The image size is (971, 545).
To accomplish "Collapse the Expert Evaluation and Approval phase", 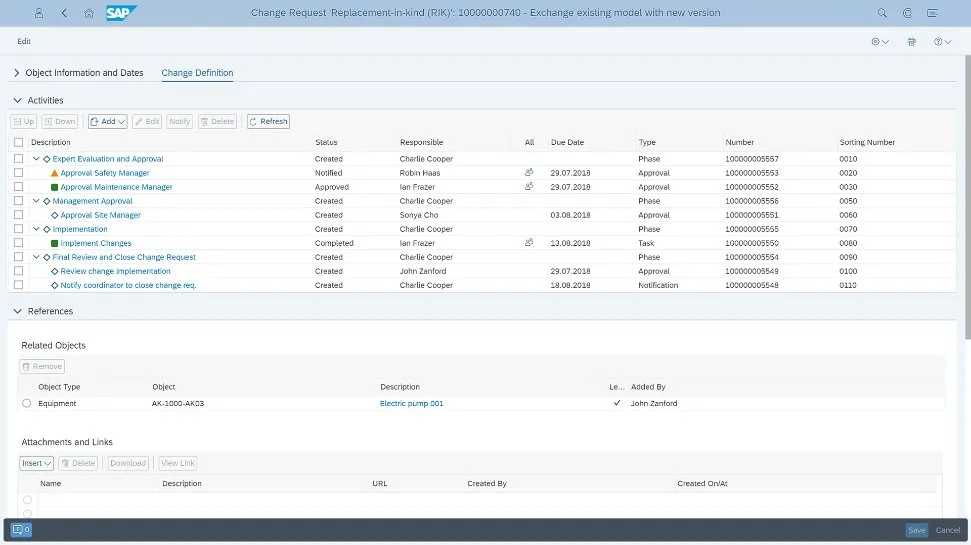I will 36,159.
